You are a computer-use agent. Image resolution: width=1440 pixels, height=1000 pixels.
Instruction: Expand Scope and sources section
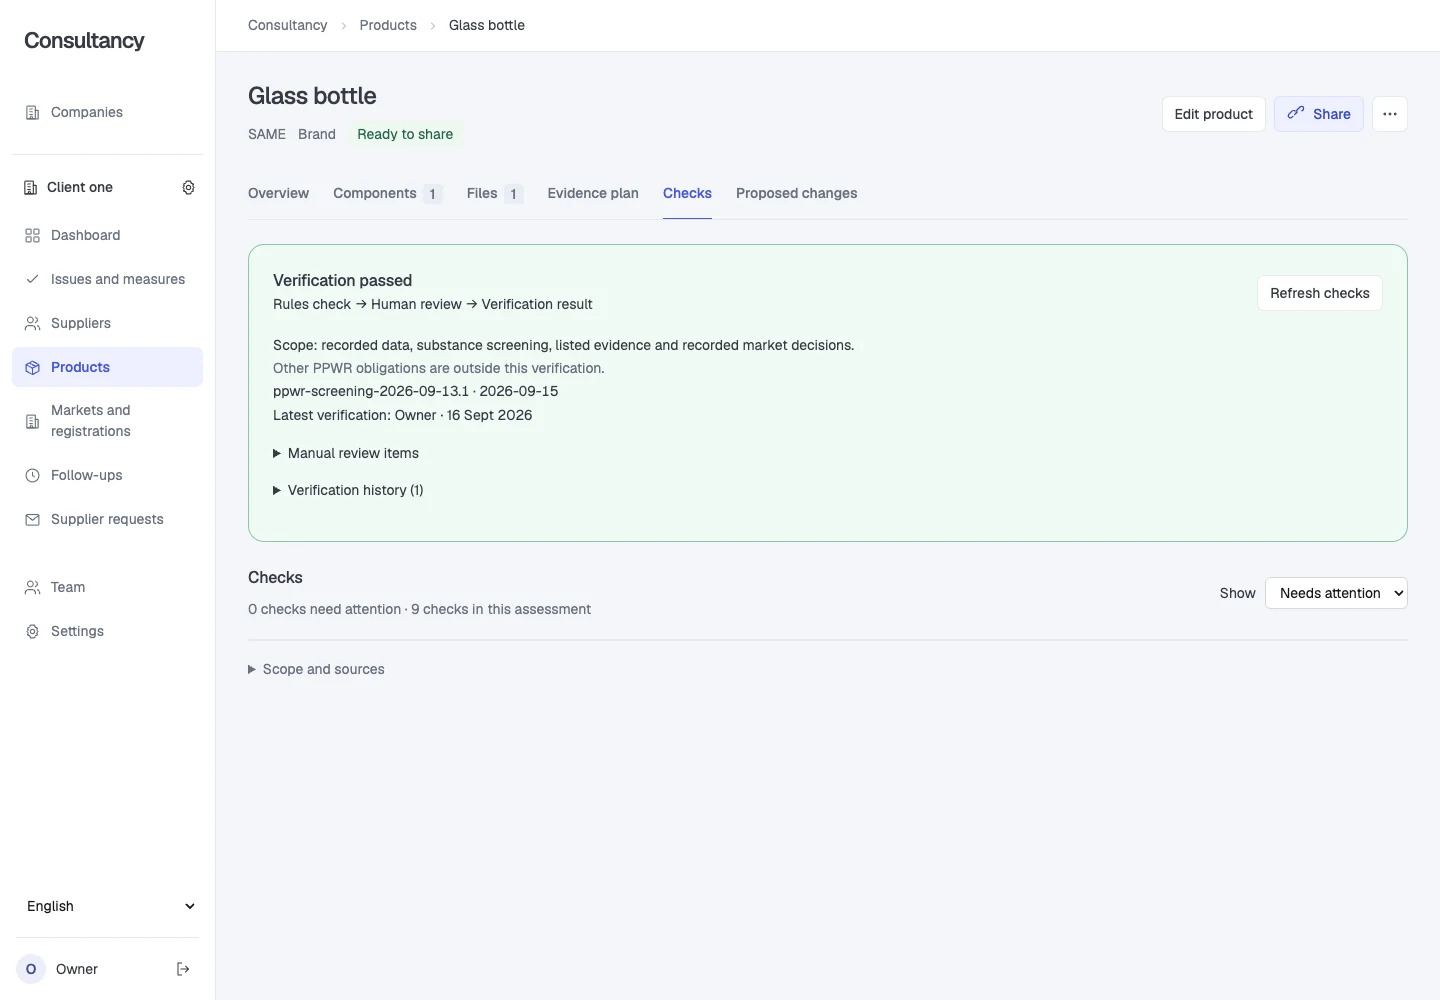coord(316,669)
